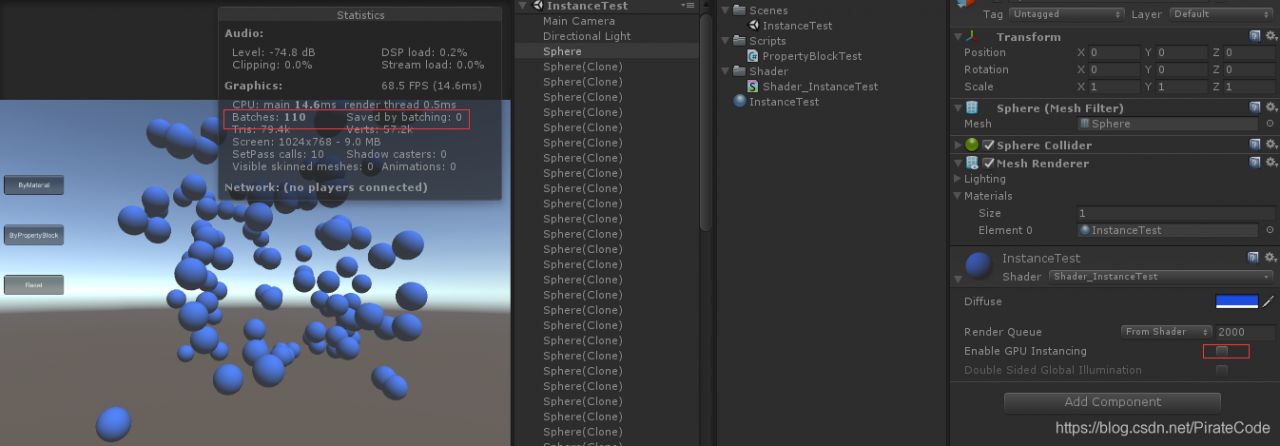1280x446 pixels.
Task: Click the Diffuse blue color swatch
Action: click(x=1237, y=301)
